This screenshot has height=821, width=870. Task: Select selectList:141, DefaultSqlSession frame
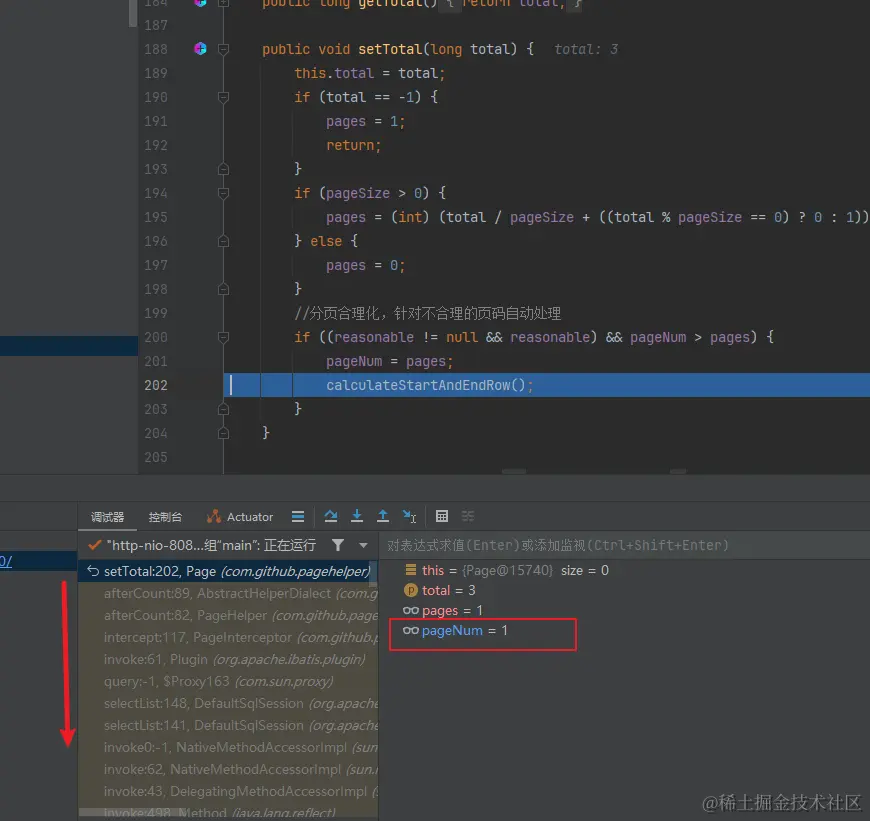(227, 725)
